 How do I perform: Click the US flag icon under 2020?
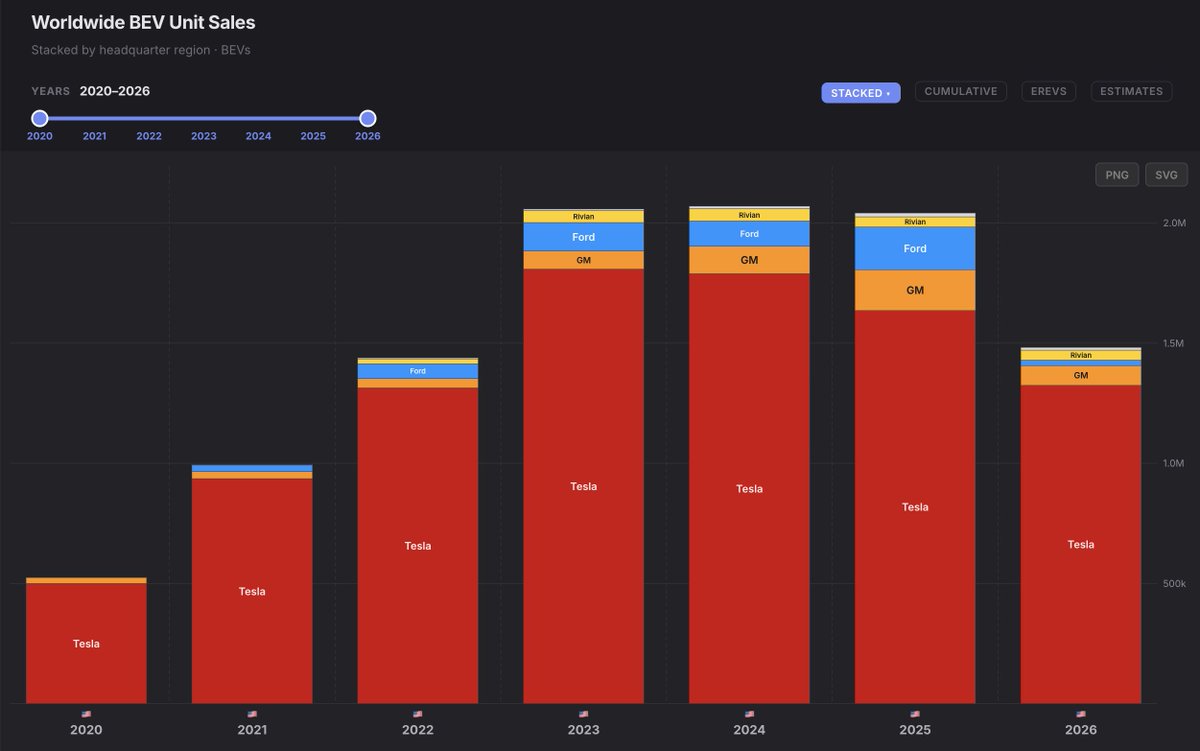point(86,714)
